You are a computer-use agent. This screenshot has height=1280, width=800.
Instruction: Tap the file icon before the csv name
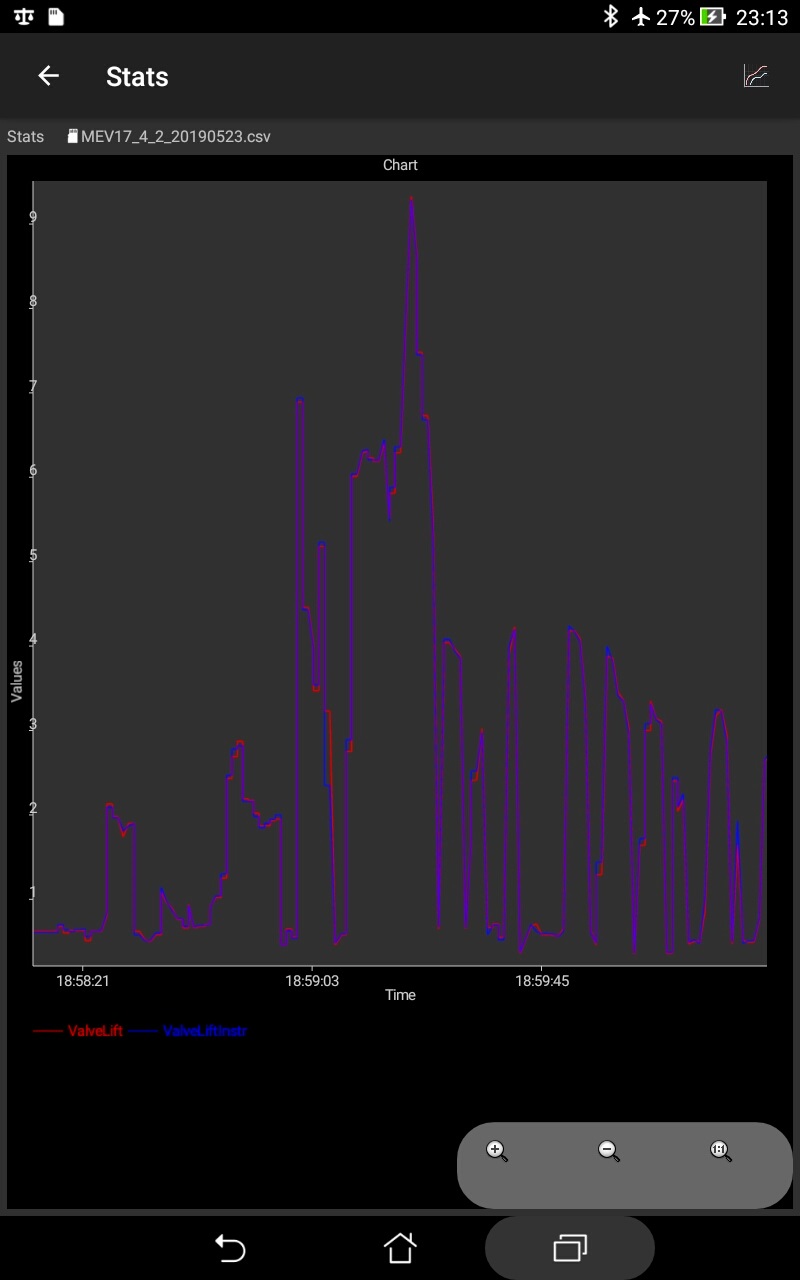pyautogui.click(x=72, y=136)
